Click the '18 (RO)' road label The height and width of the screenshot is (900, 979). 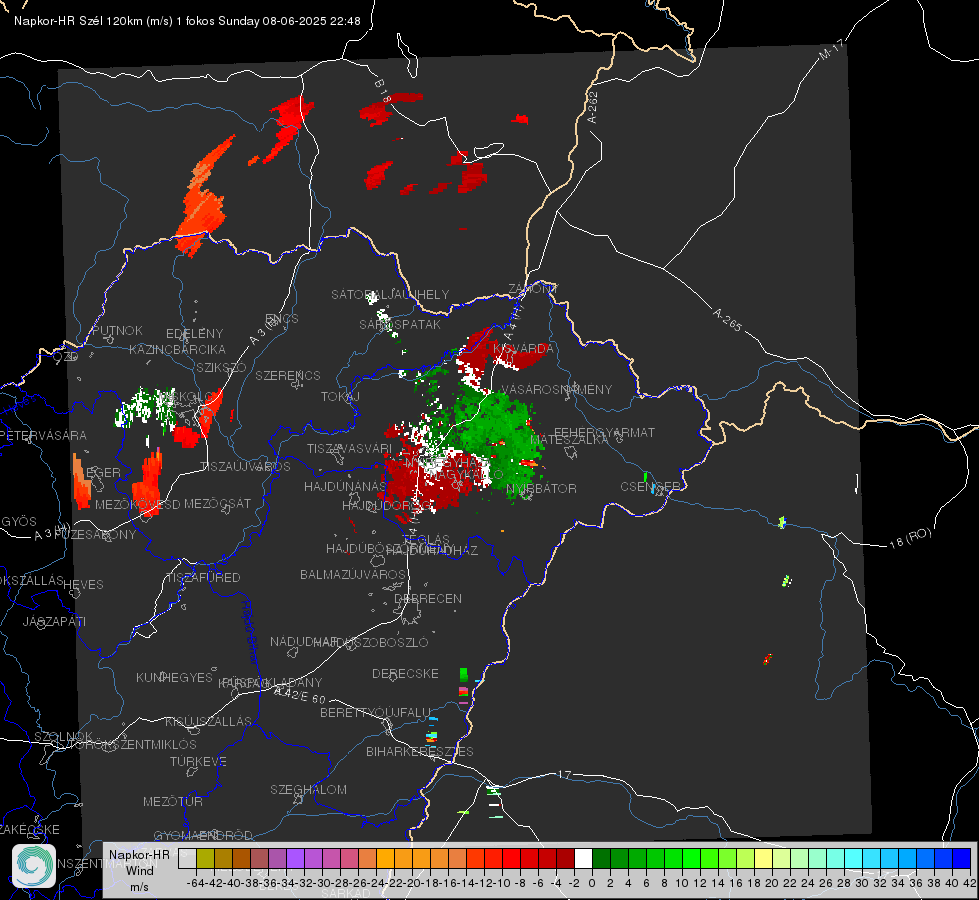(x=910, y=538)
